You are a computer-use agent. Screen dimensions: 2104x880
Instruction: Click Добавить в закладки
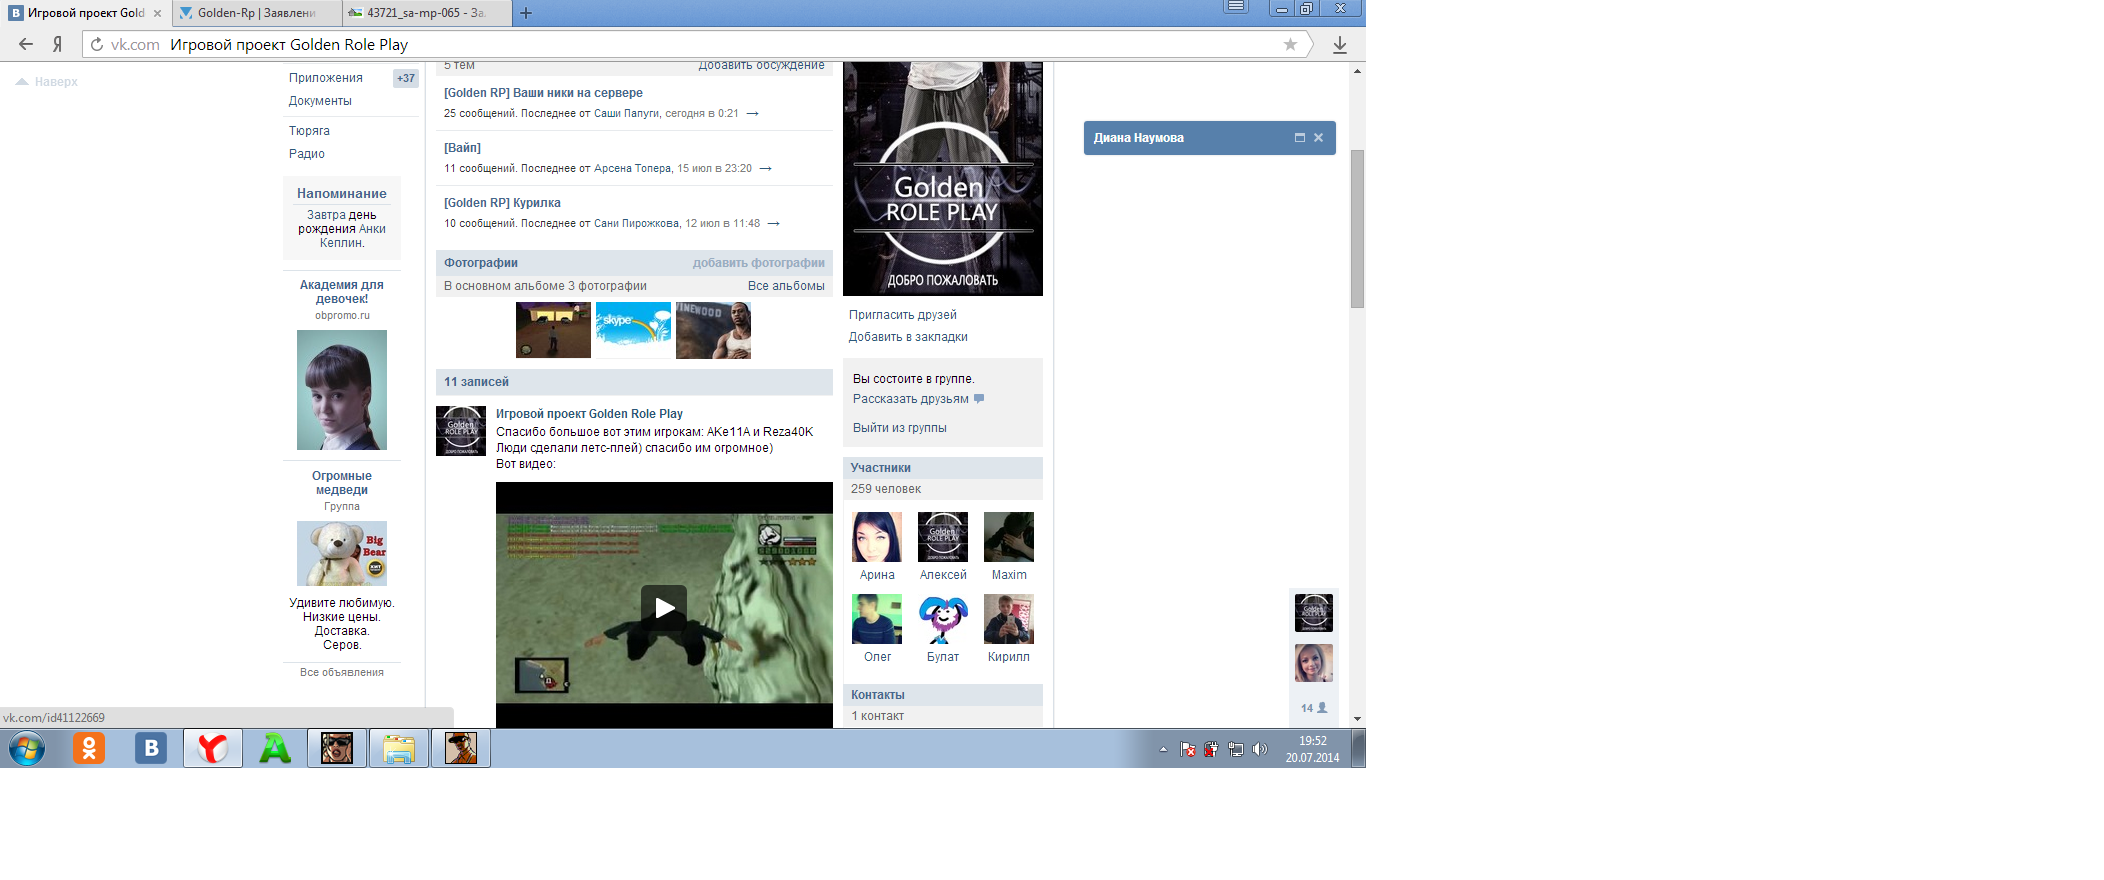click(908, 337)
